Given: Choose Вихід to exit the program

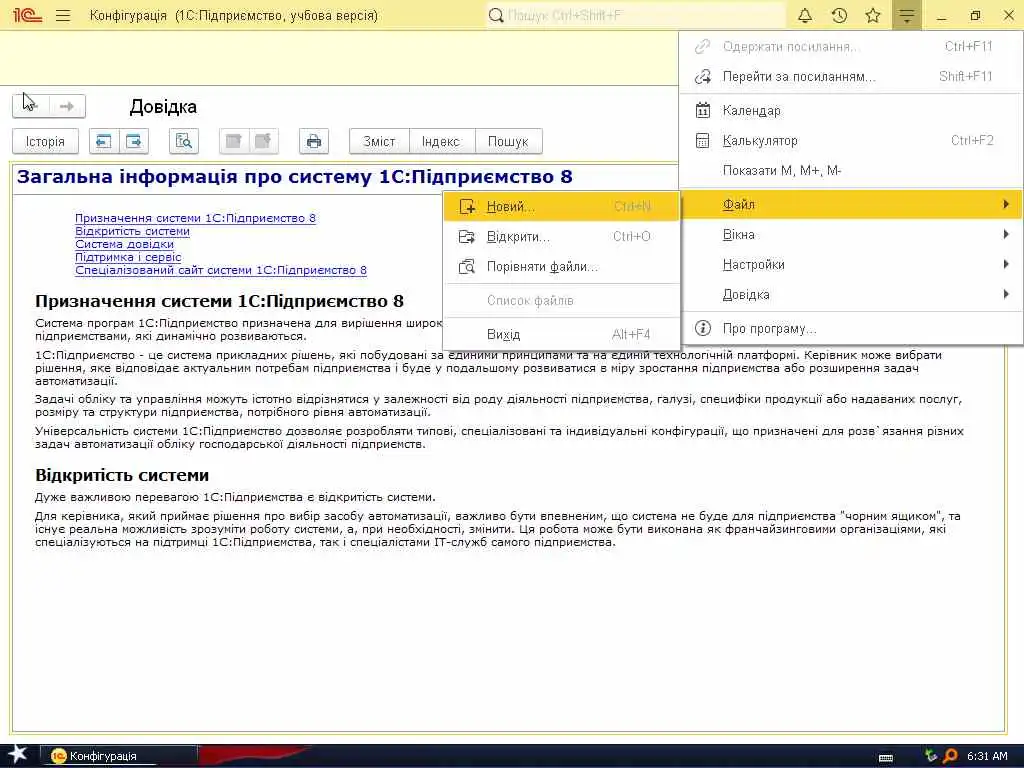Looking at the screenshot, I should coord(562,334).
